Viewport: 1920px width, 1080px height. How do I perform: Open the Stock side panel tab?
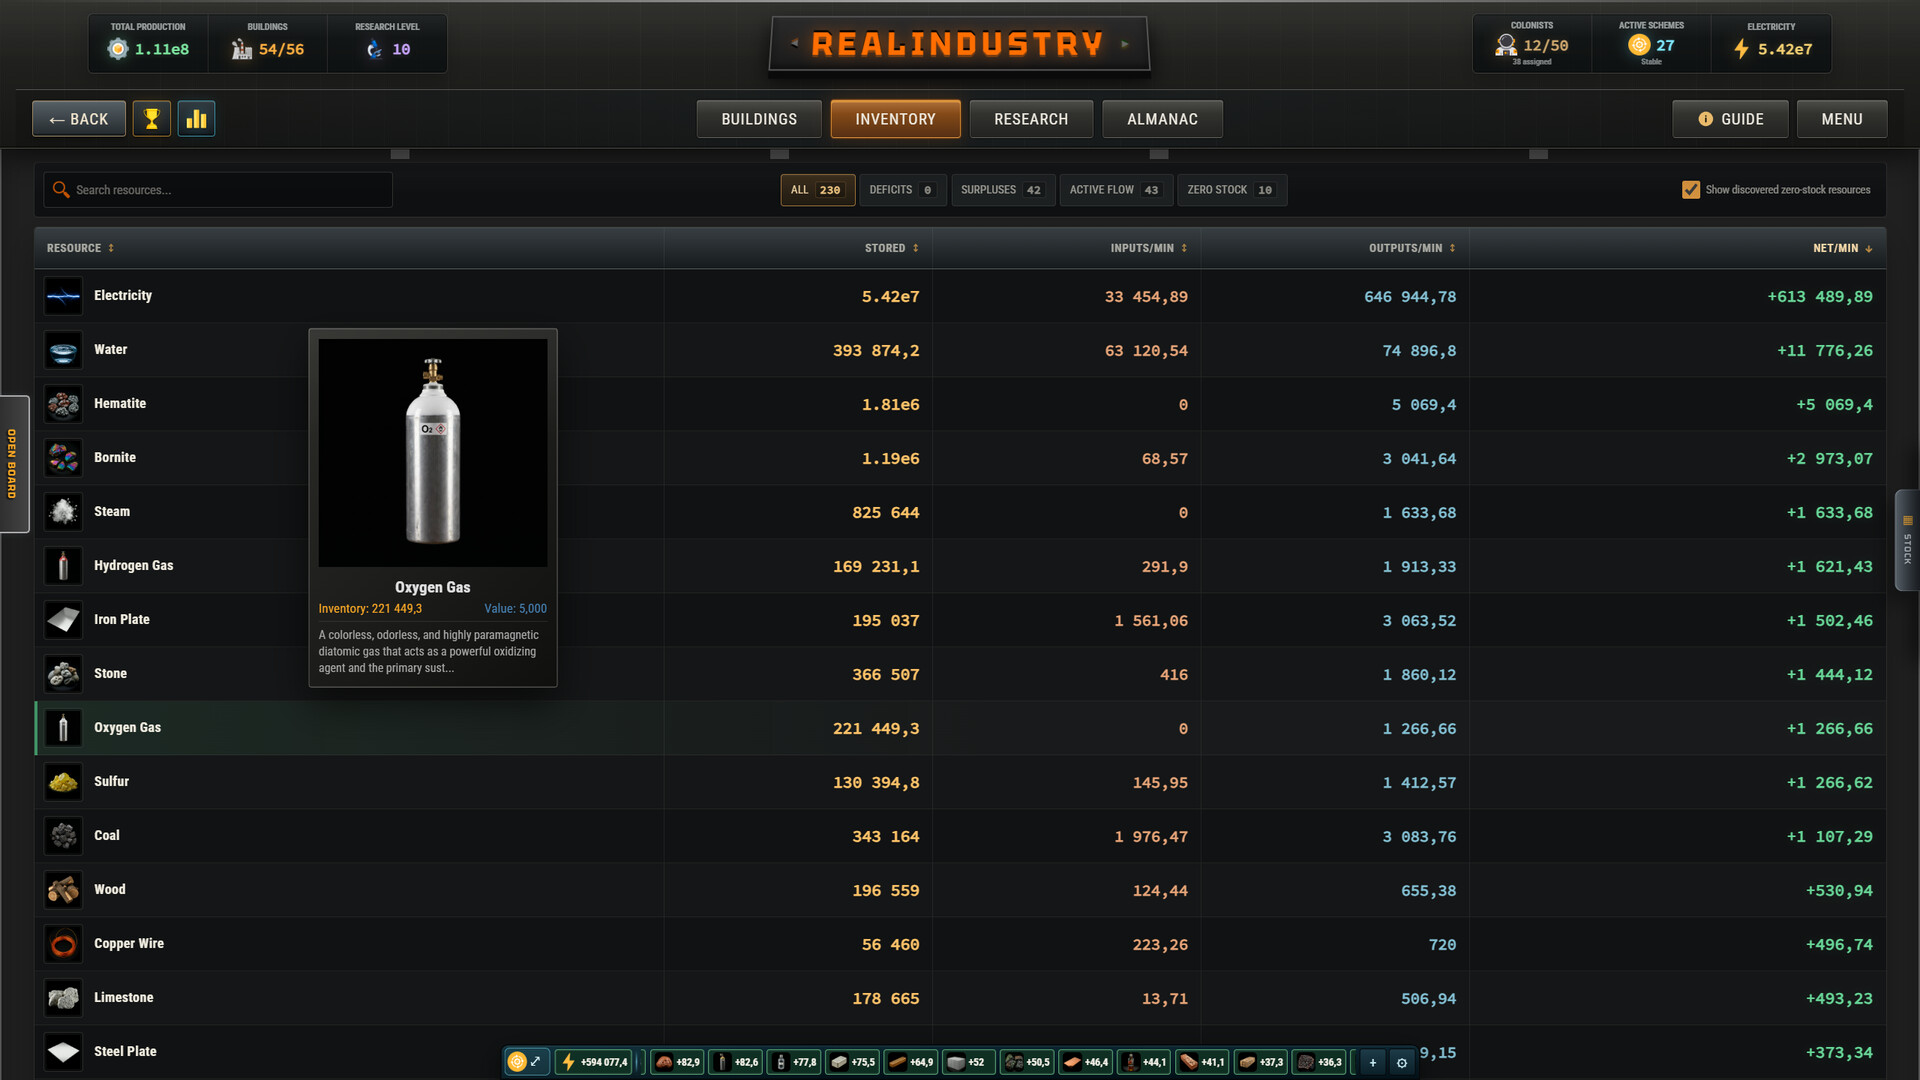coord(1907,540)
